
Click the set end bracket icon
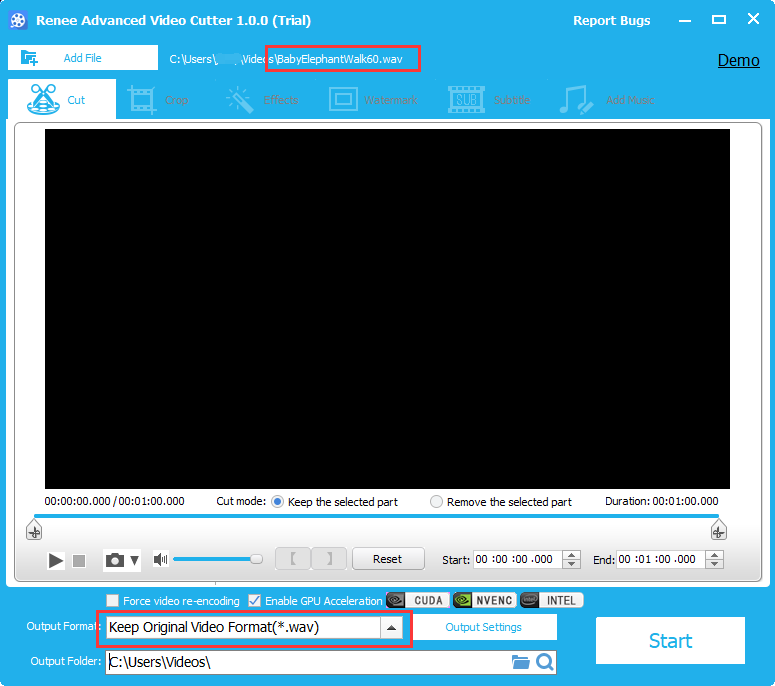pos(329,559)
